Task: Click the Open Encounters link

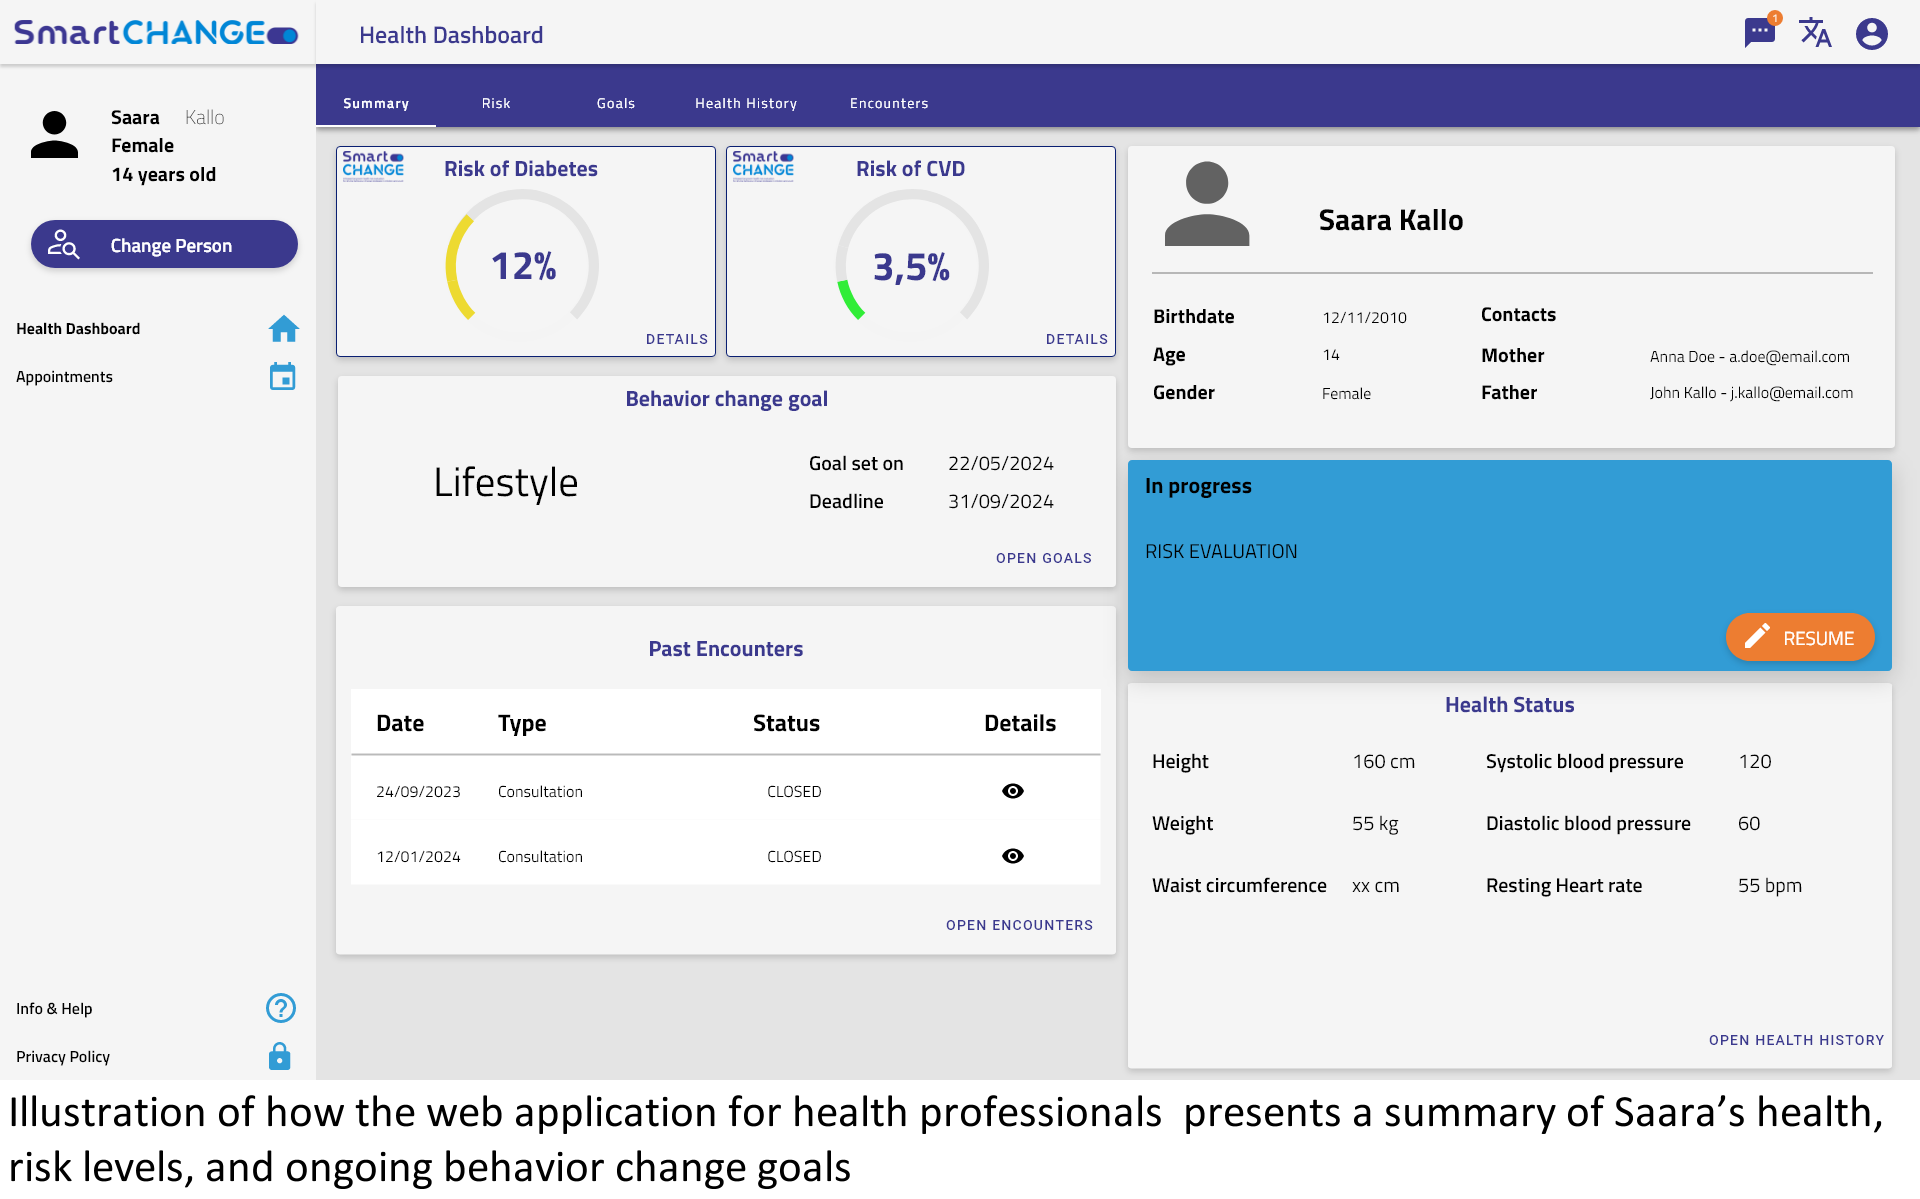Action: pyautogui.click(x=1019, y=925)
